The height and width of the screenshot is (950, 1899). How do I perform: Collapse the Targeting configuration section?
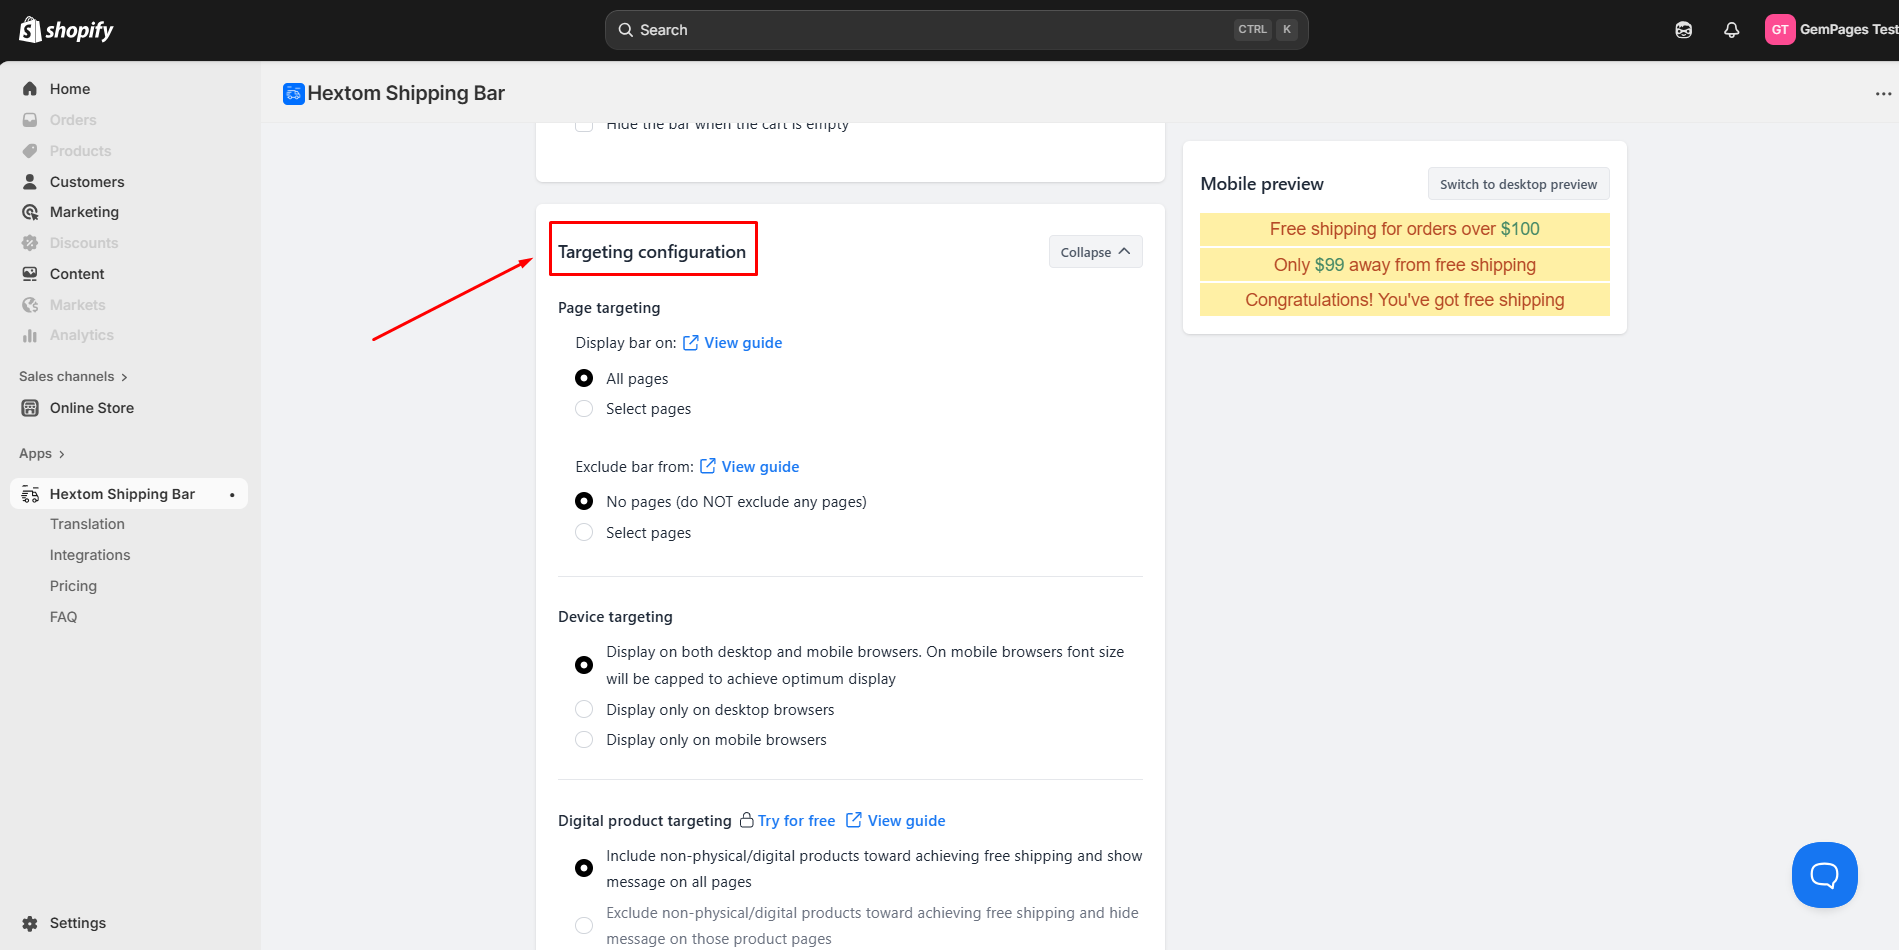(x=1095, y=252)
